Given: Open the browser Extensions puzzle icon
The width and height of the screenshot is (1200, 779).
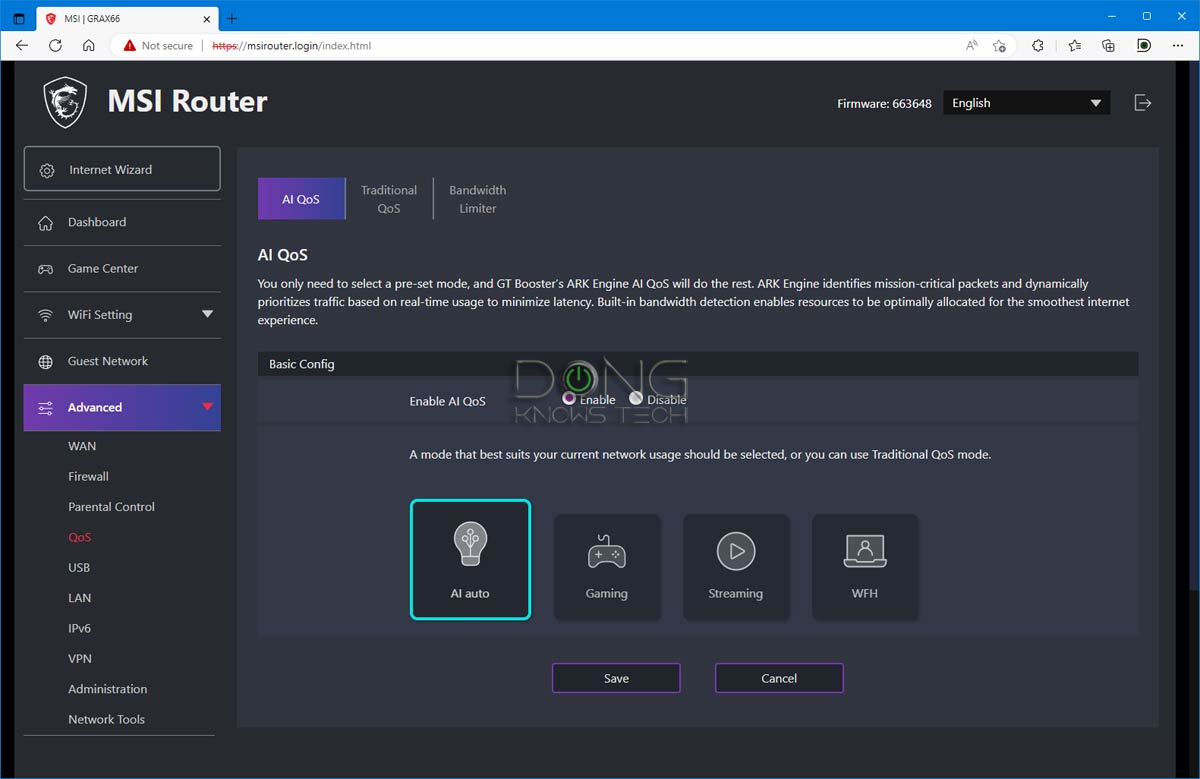Looking at the screenshot, I should click(x=1038, y=45).
